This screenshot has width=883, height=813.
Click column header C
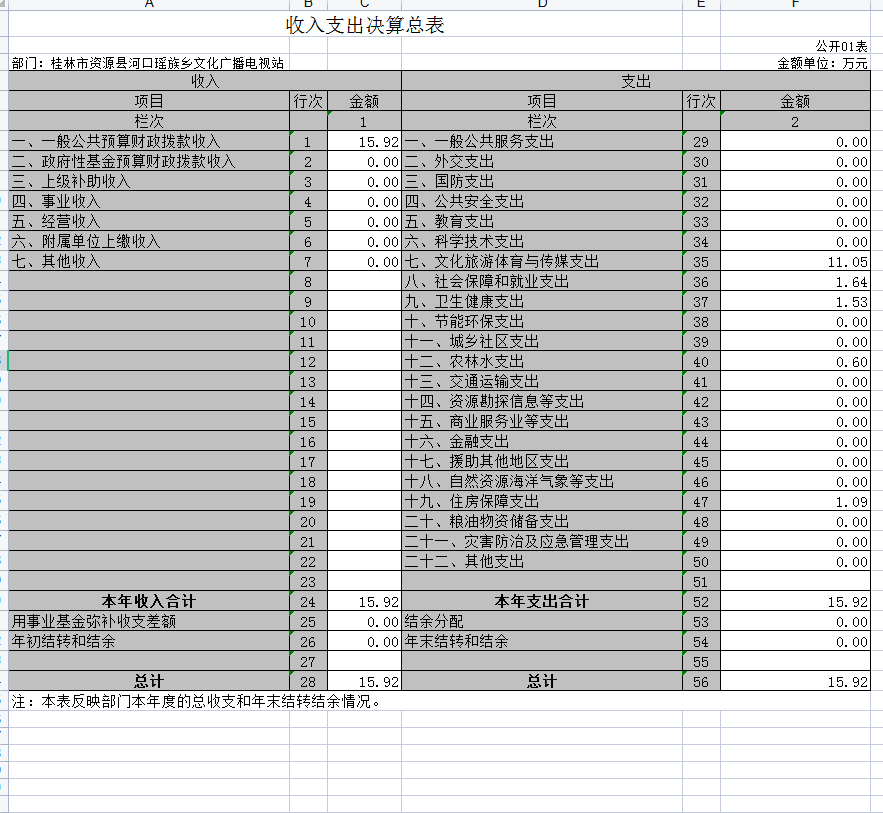[364, 5]
